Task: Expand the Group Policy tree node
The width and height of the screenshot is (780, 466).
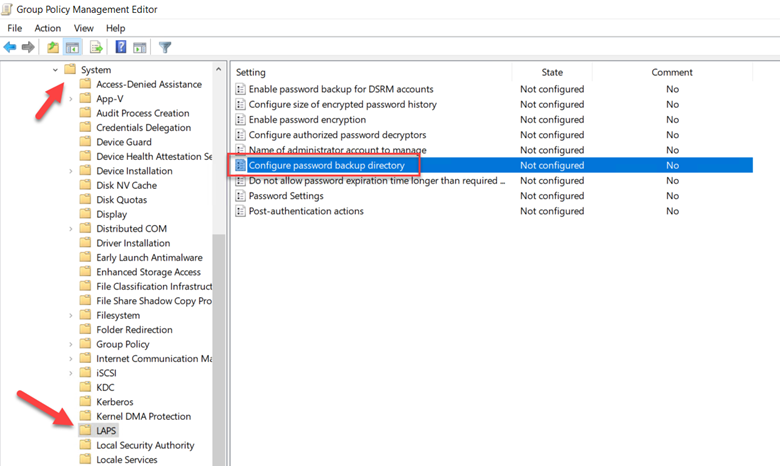Action: [71, 344]
